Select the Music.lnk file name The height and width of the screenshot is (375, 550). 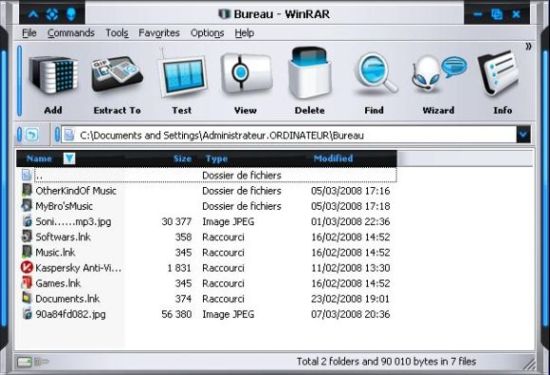(x=55, y=253)
